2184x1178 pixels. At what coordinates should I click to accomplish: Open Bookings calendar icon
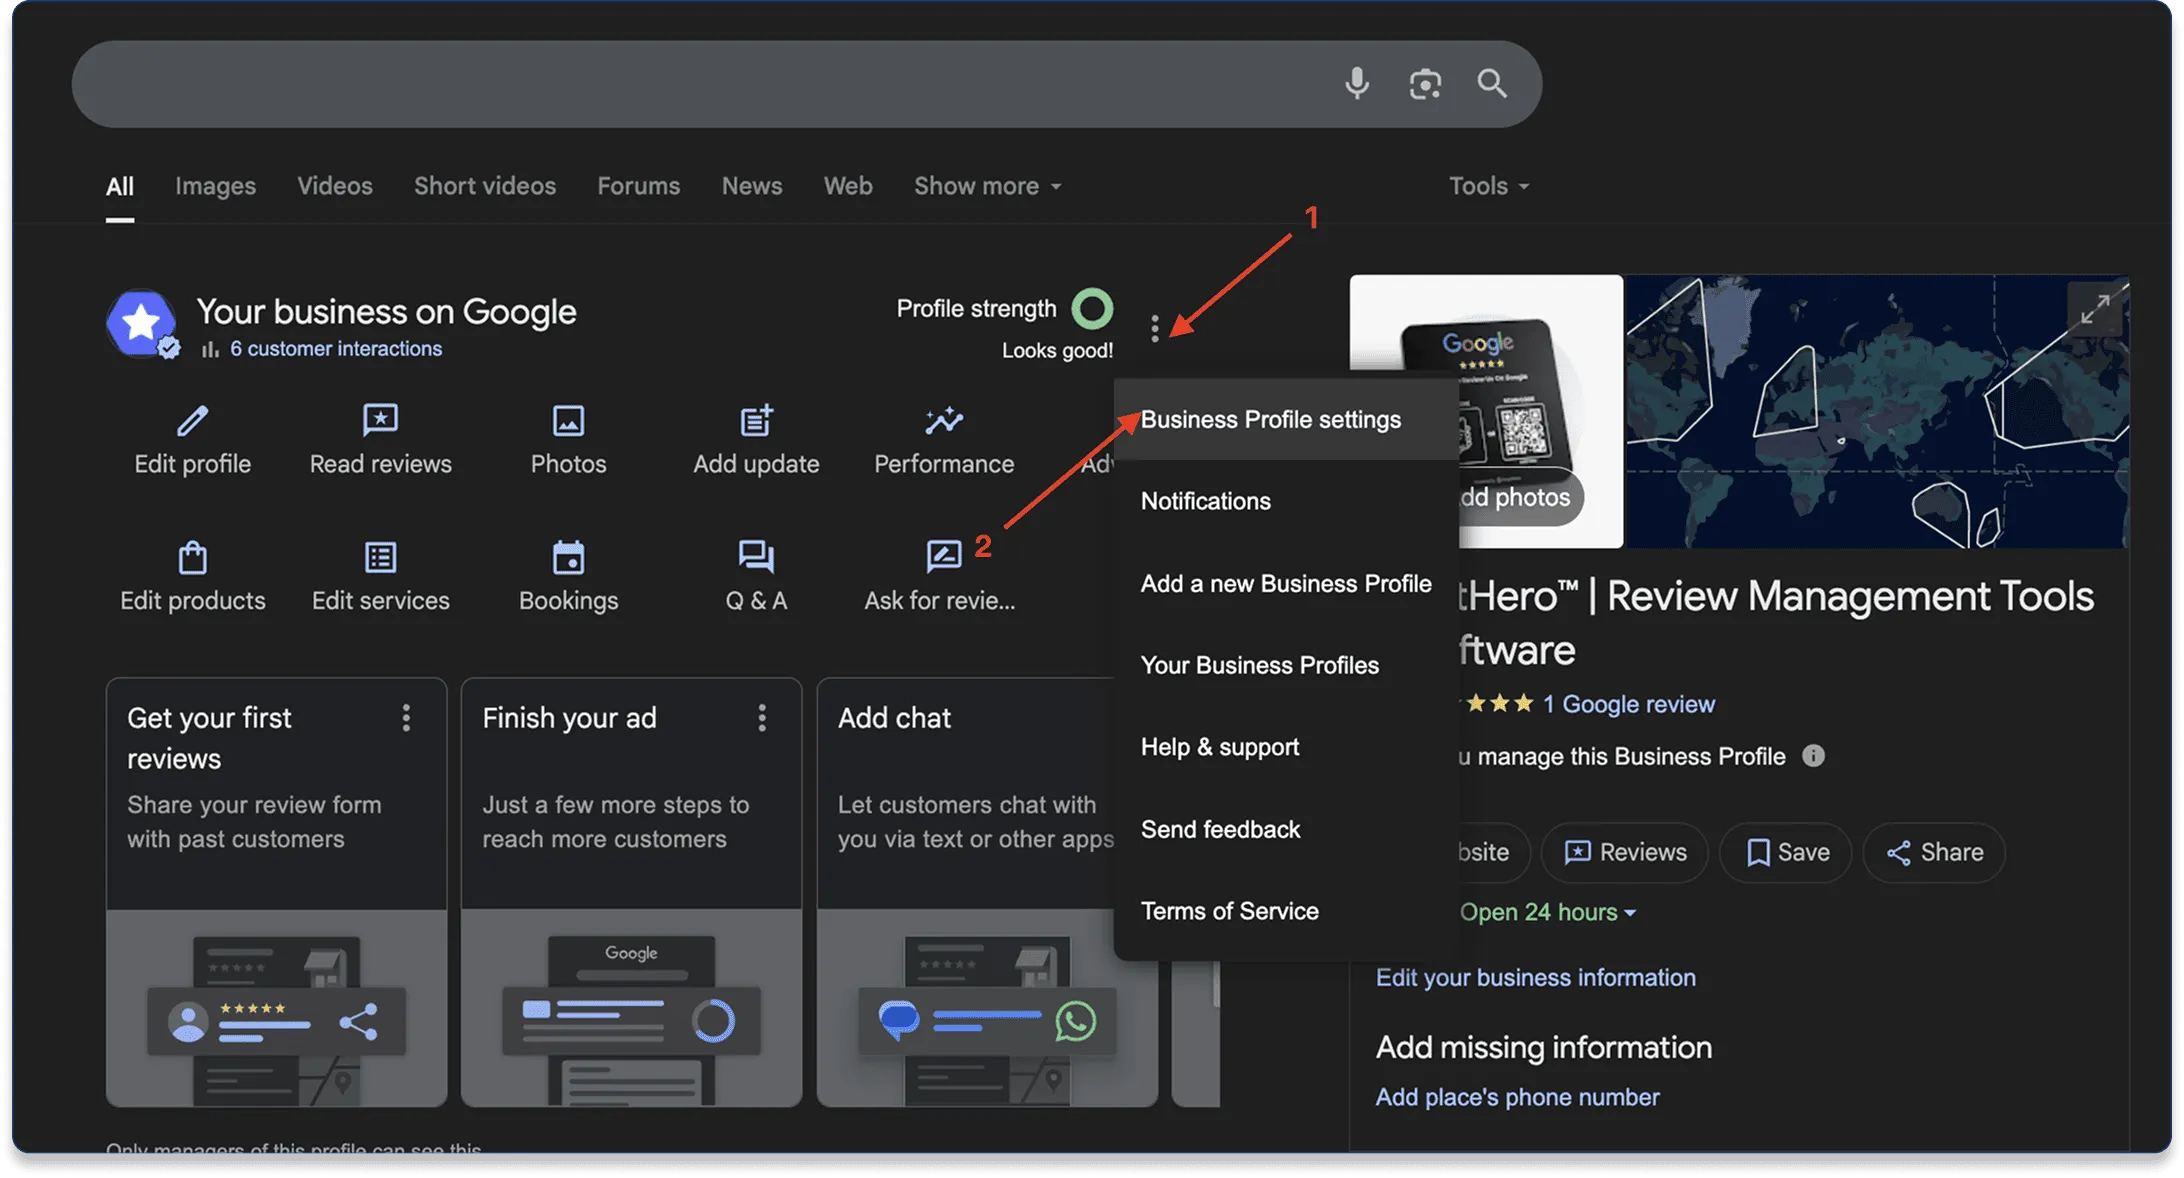568,558
